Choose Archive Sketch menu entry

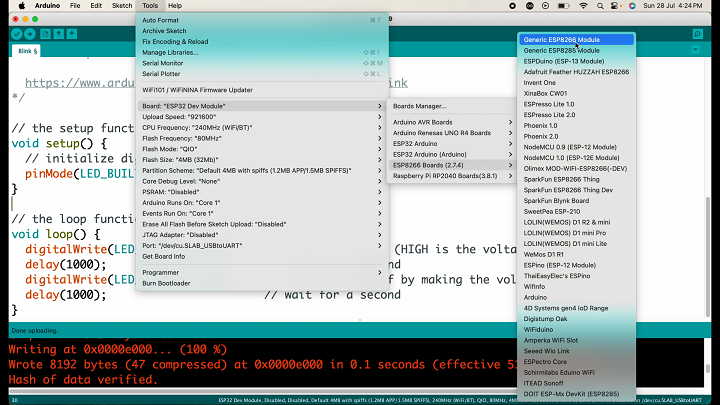pos(262,31)
